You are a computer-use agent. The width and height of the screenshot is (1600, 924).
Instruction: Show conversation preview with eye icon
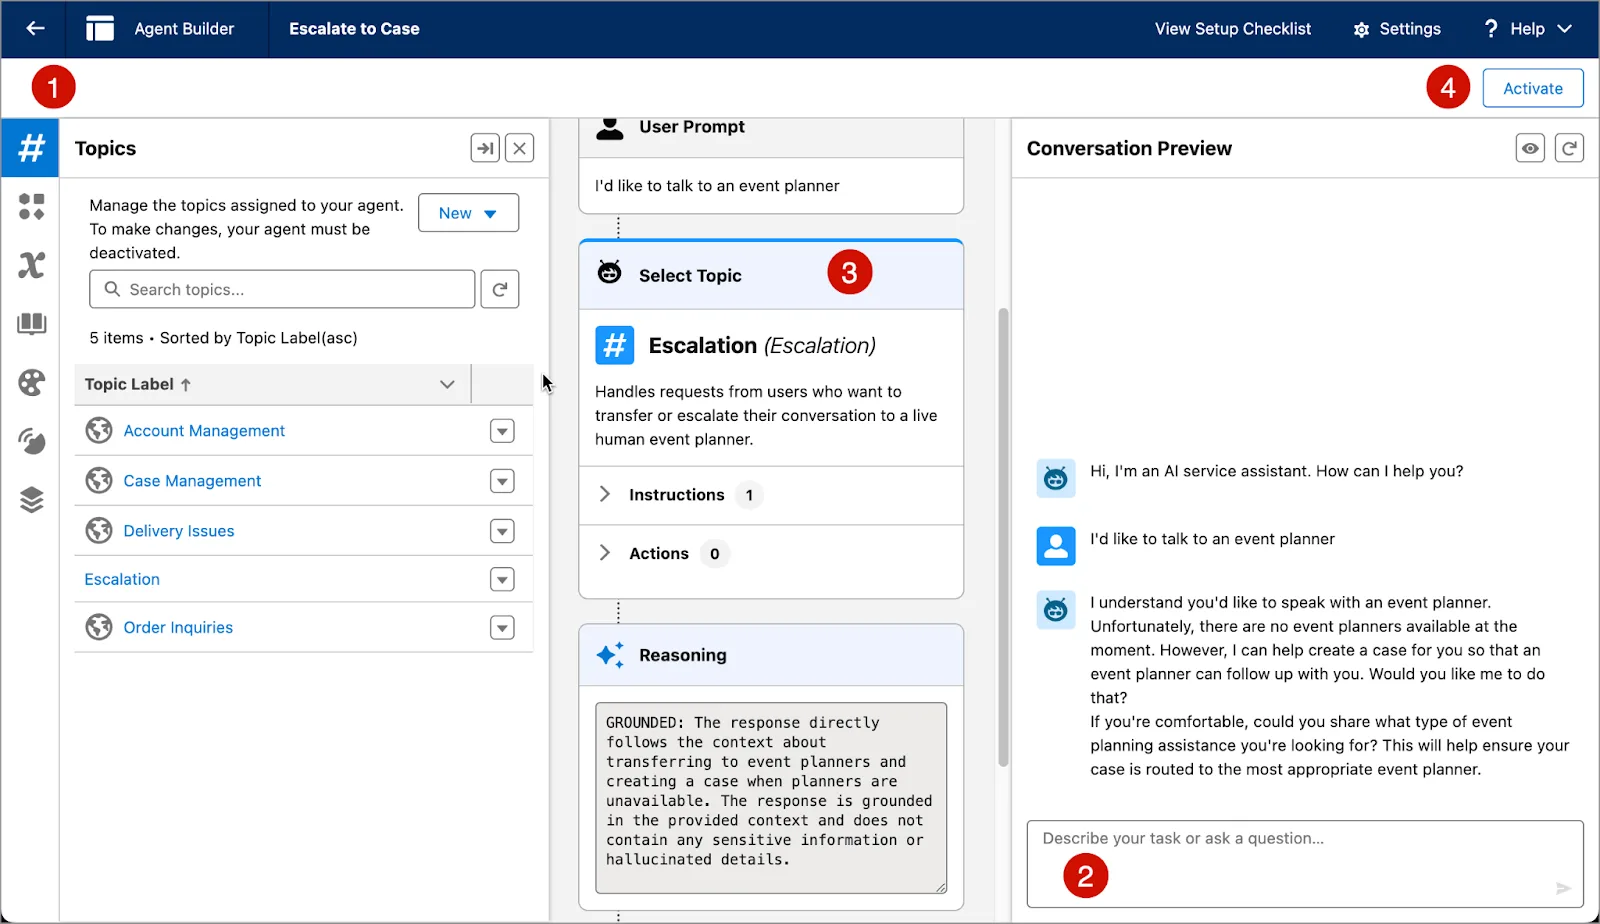click(1530, 148)
